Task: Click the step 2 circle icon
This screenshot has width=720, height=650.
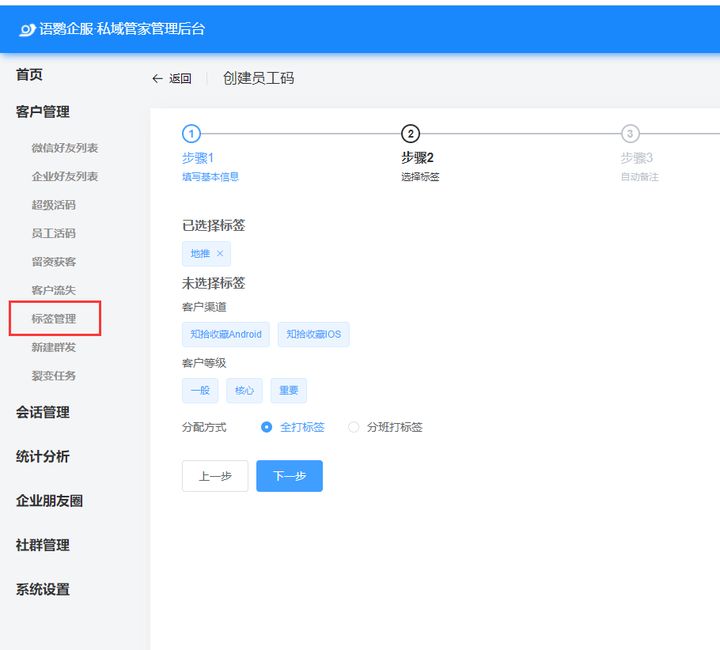Action: pos(410,134)
